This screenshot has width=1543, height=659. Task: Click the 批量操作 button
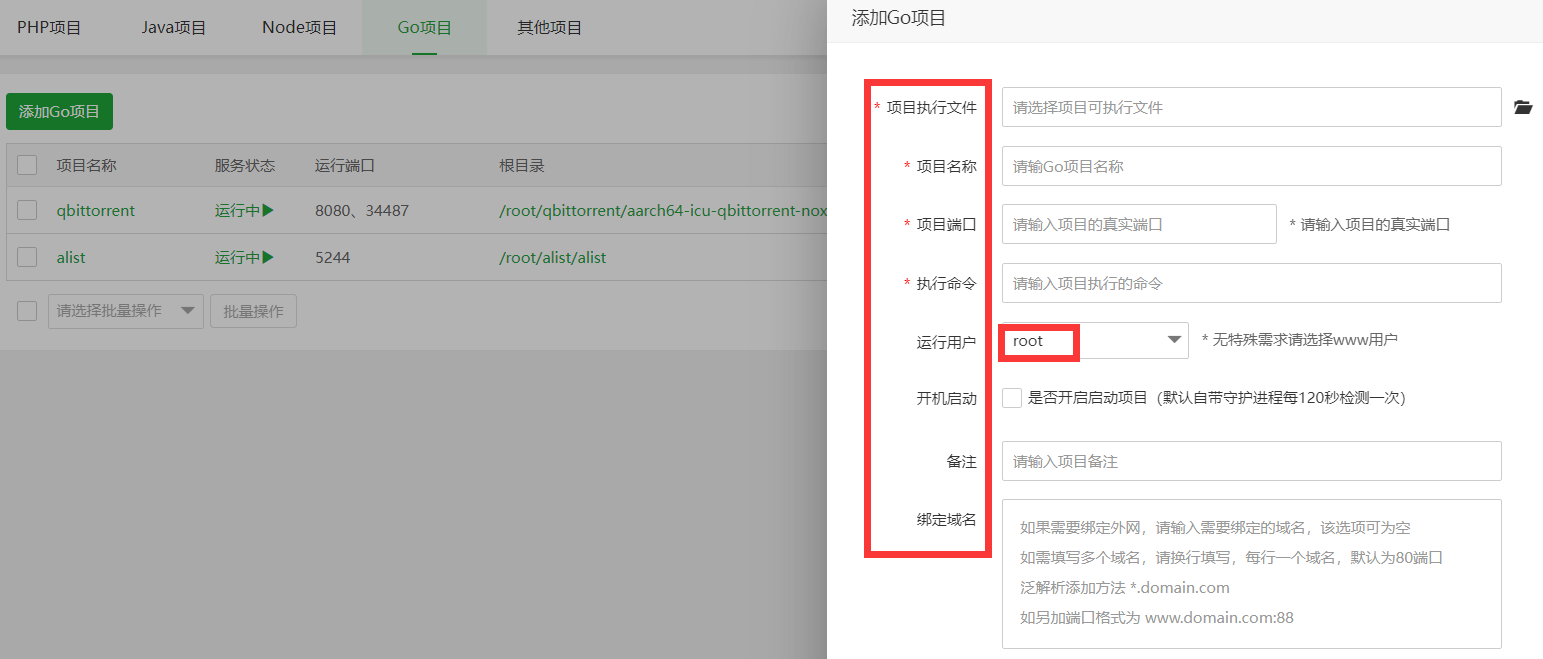pyautogui.click(x=253, y=310)
